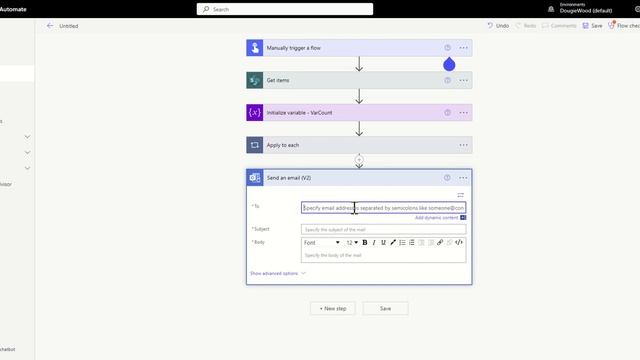
Task: Insert a hyperlink in the email body
Action: coord(440,242)
